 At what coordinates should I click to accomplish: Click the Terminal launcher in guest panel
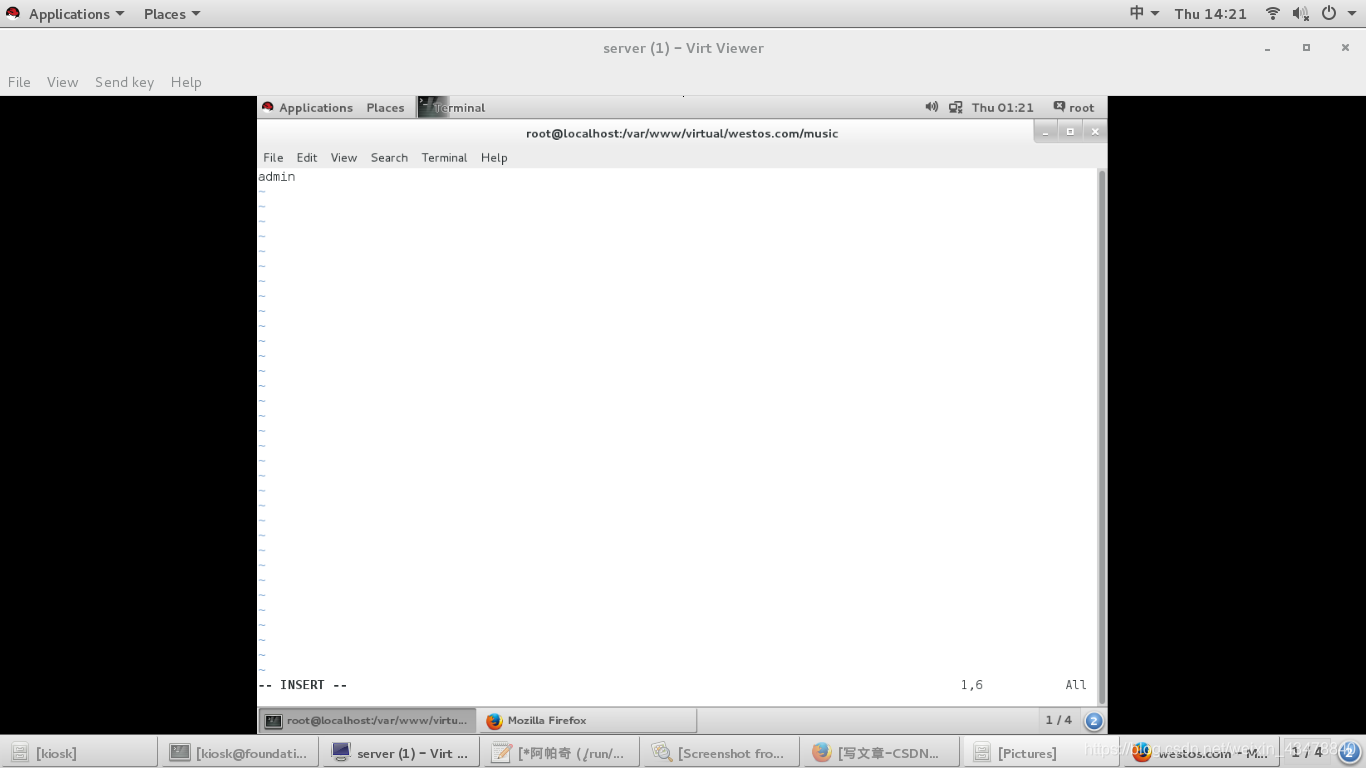(x=452, y=108)
